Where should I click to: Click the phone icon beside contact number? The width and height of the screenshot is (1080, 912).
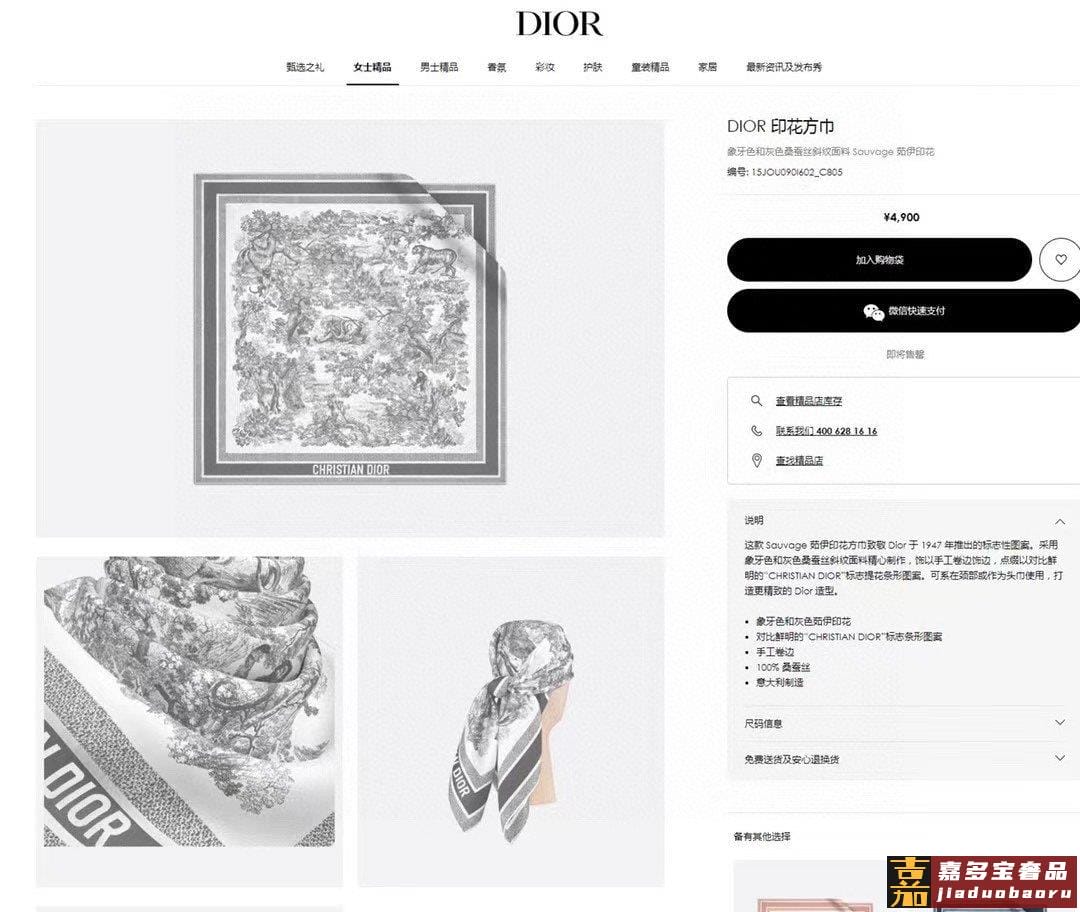pos(756,431)
